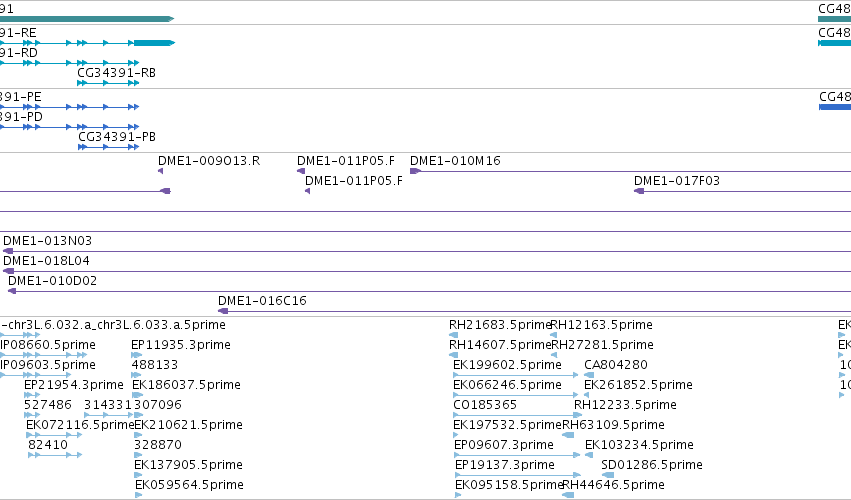Click the EK199602.5prime alignment line

coord(516,375)
